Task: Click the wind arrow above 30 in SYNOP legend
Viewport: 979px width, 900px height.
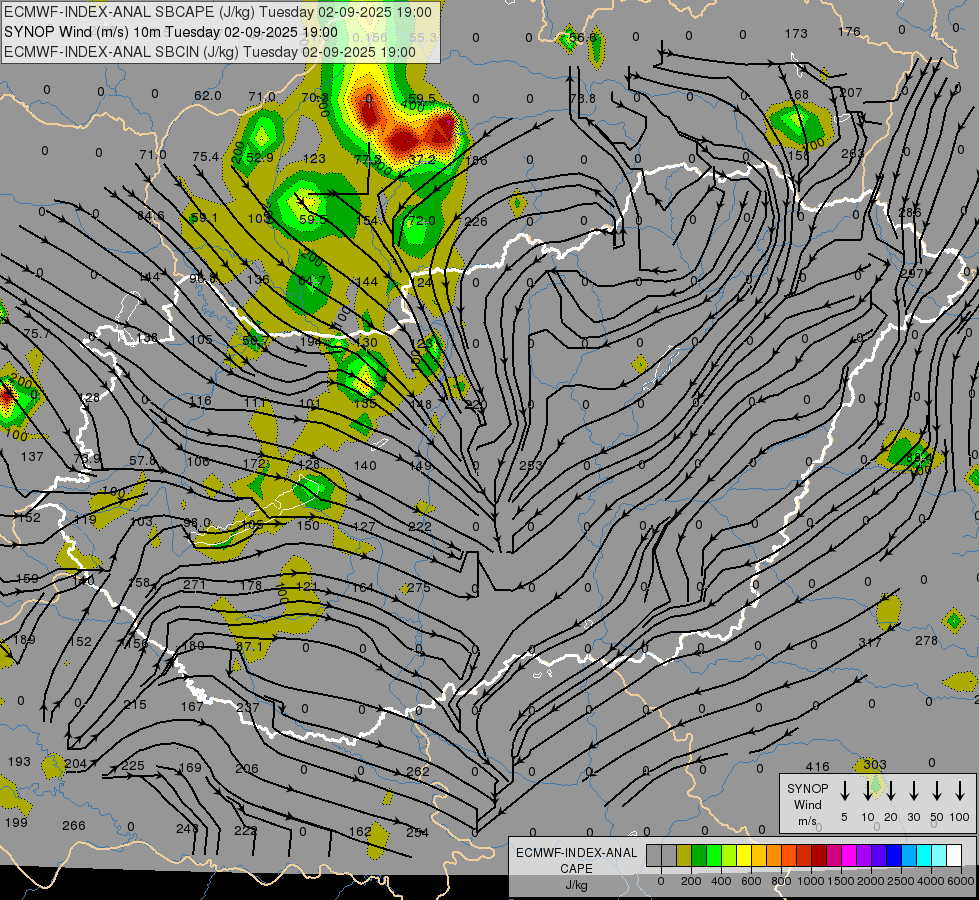Action: coord(913,791)
